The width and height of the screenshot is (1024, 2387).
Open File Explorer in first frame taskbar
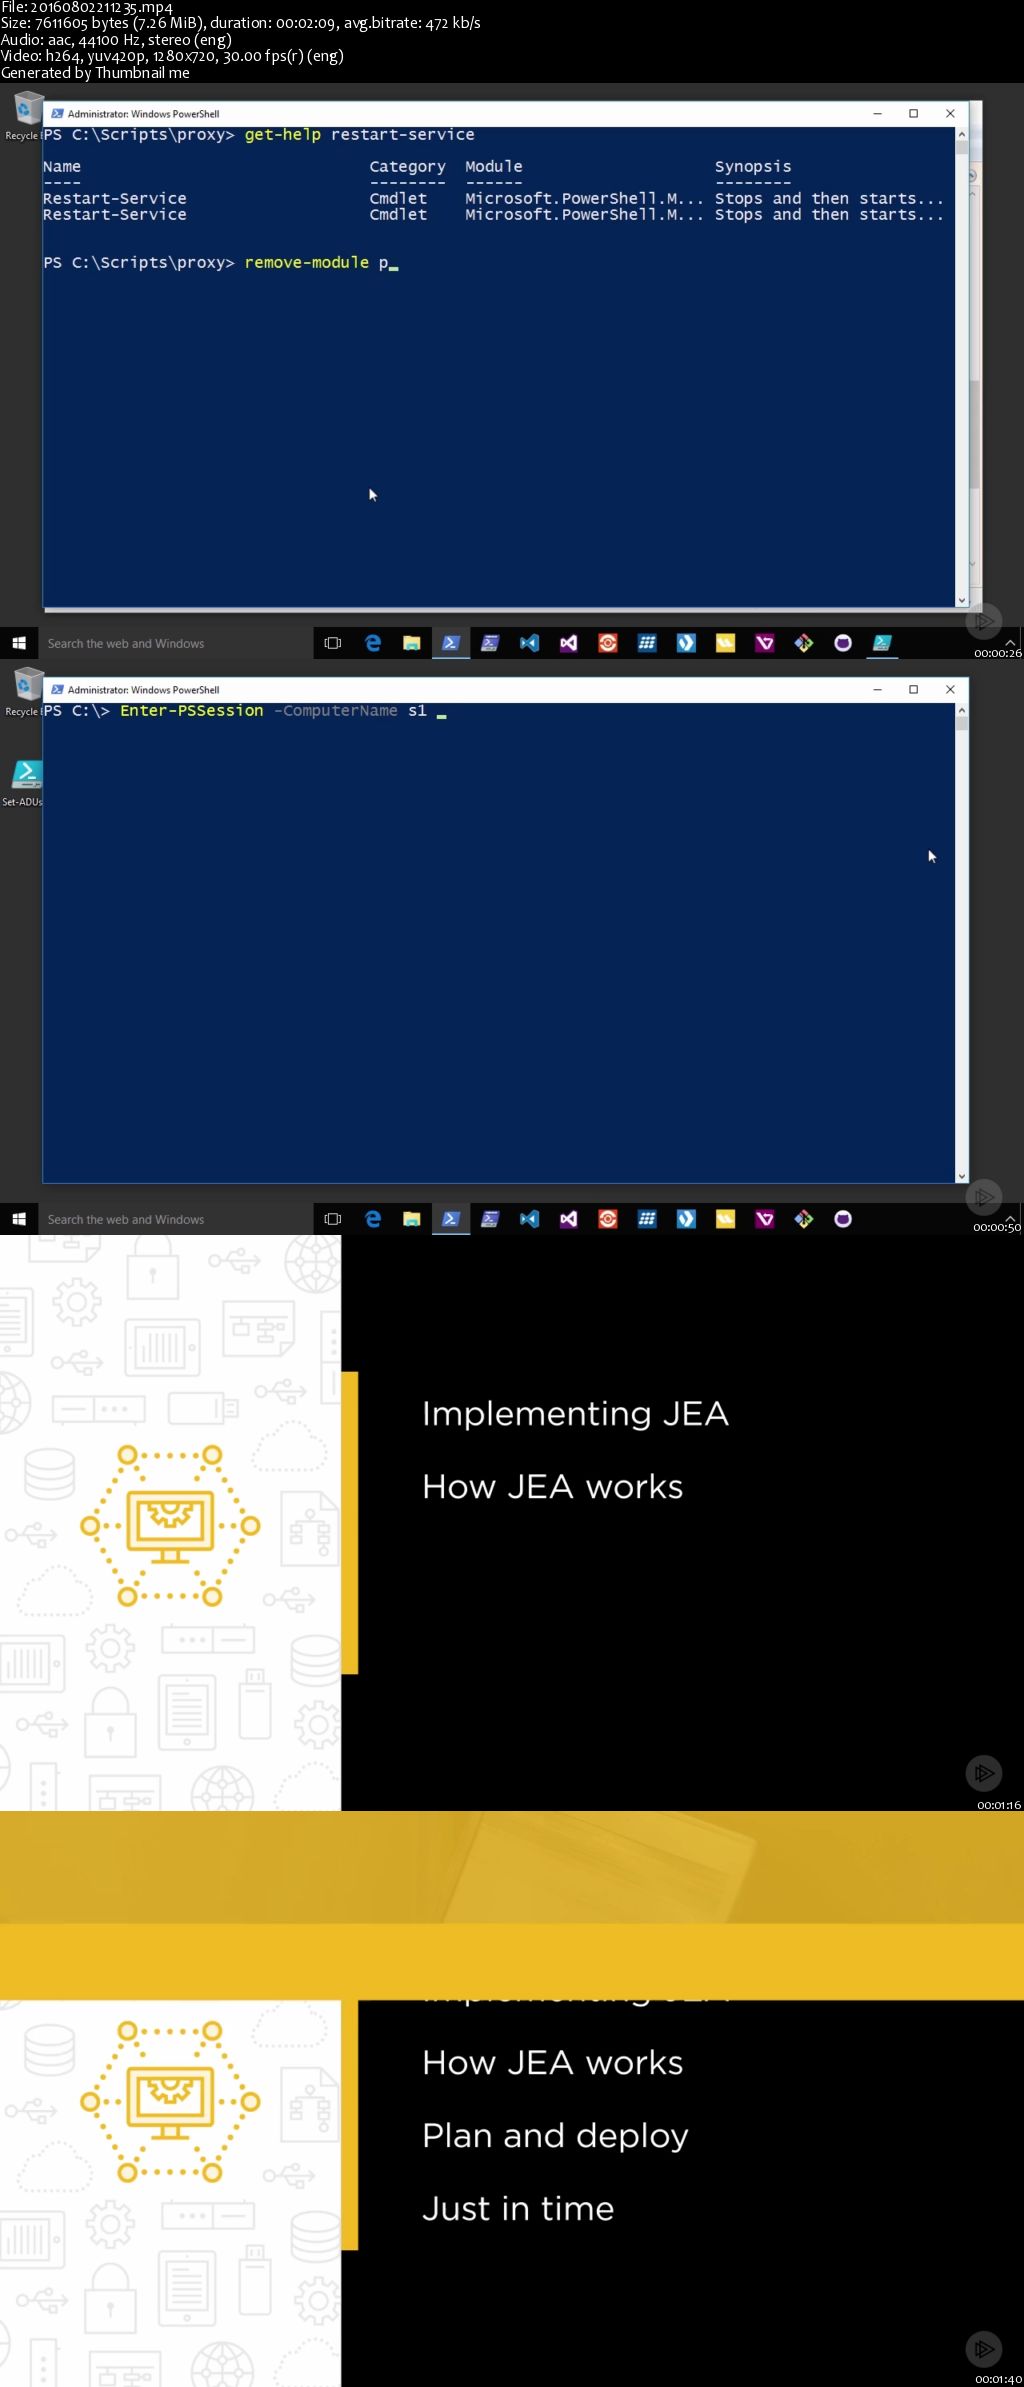click(412, 643)
